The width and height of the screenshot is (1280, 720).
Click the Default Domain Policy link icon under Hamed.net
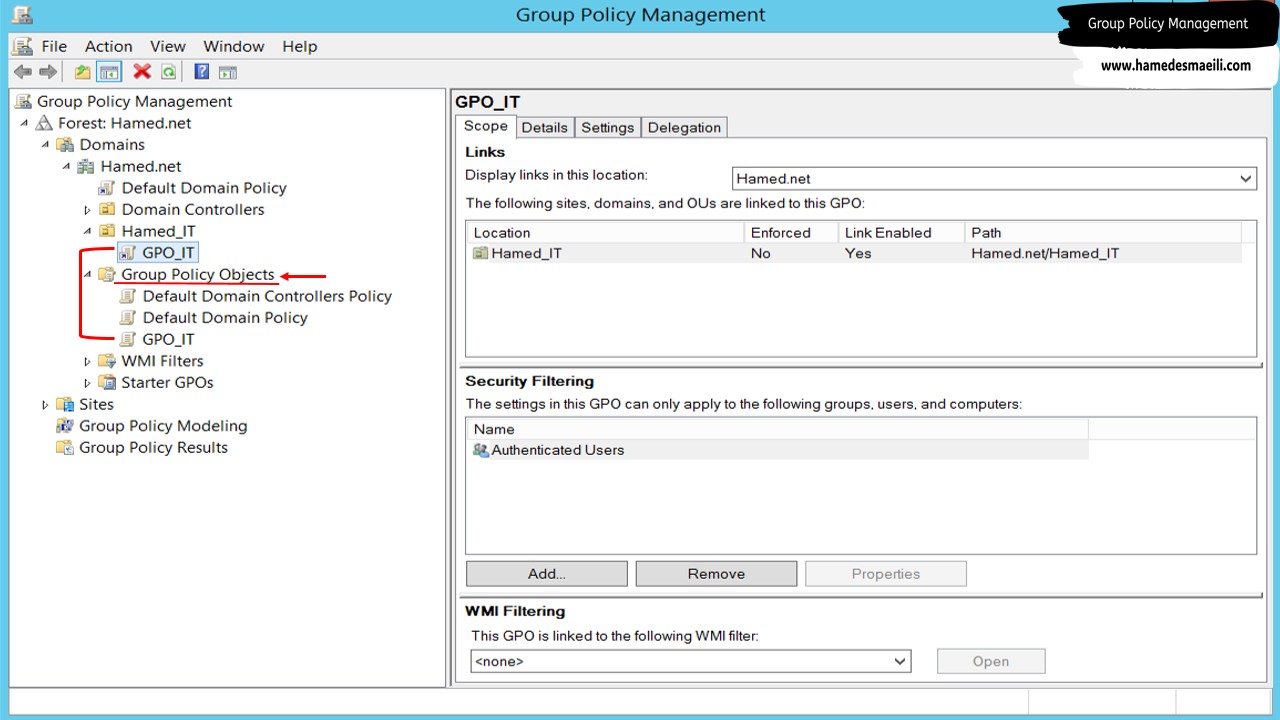(x=107, y=188)
